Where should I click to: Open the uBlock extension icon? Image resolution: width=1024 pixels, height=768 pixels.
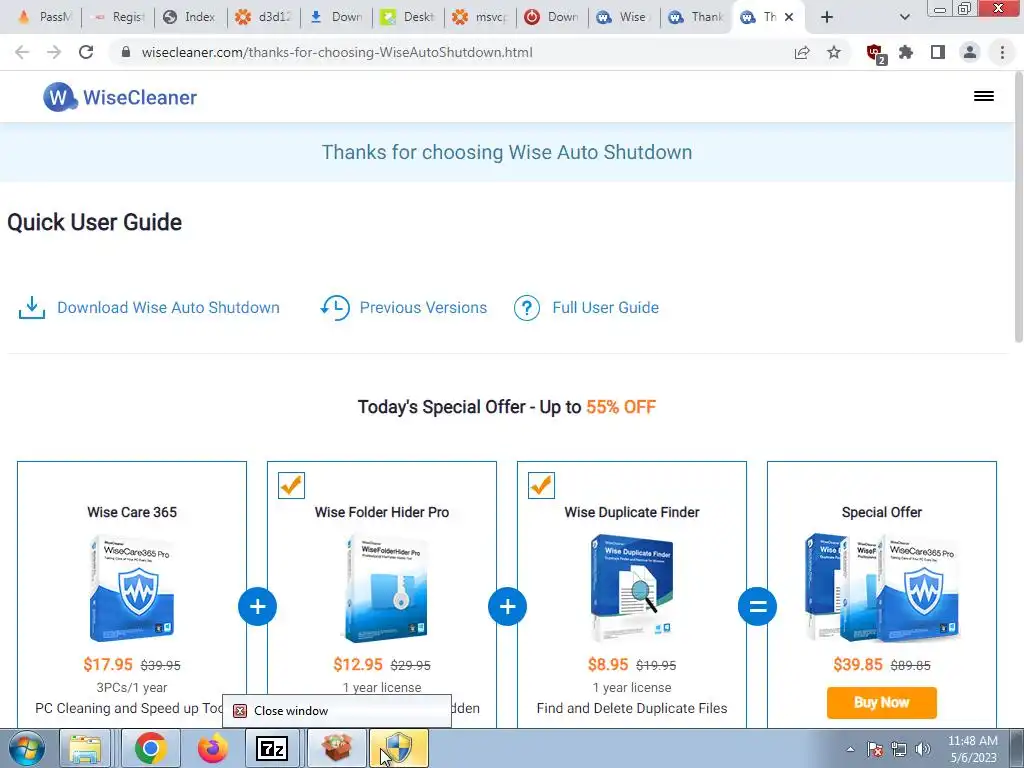[x=875, y=53]
